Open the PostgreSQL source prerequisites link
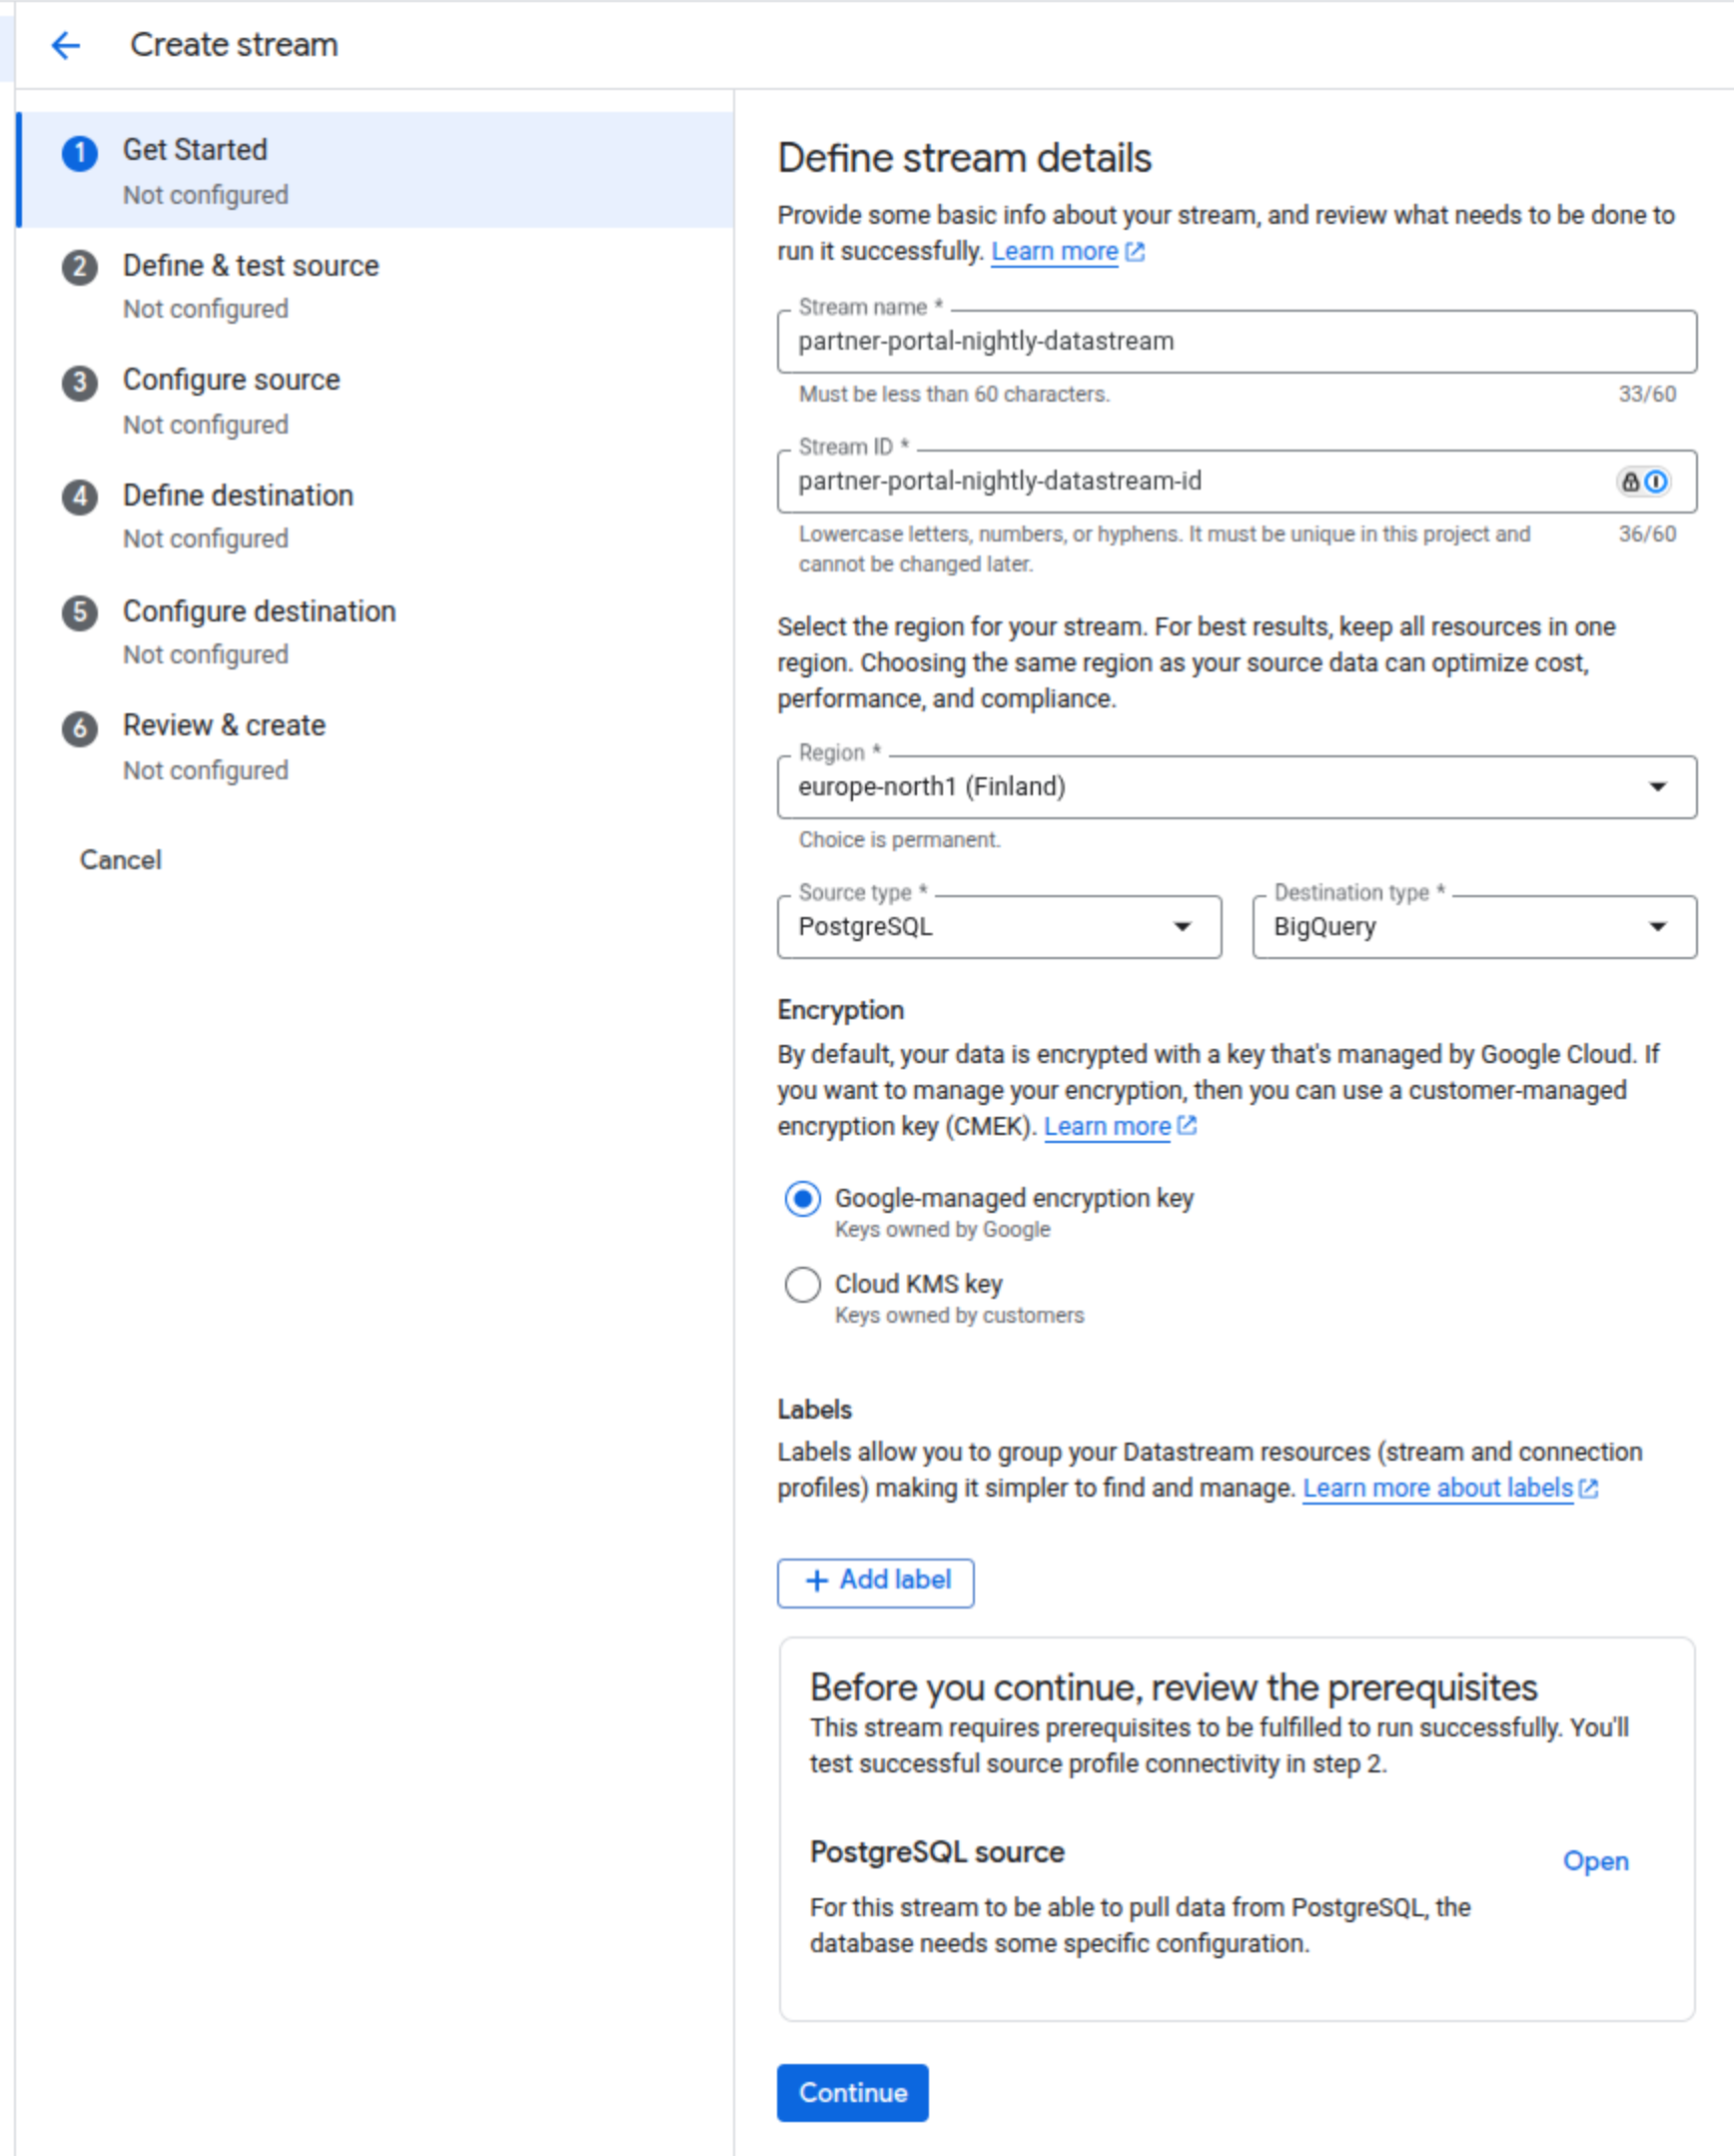Image resolution: width=1734 pixels, height=2156 pixels. pyautogui.click(x=1595, y=1861)
